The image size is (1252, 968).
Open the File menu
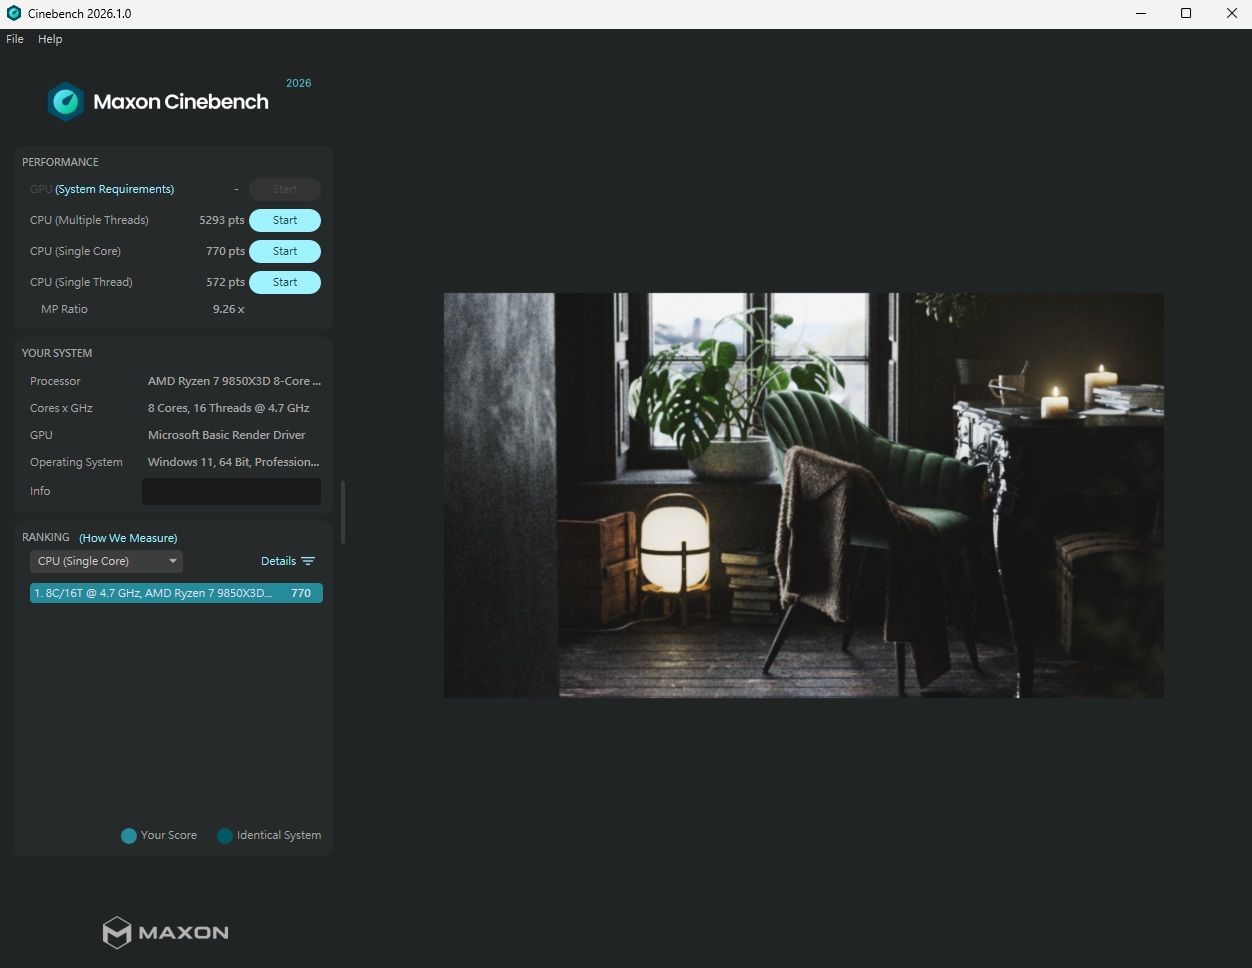pos(15,39)
